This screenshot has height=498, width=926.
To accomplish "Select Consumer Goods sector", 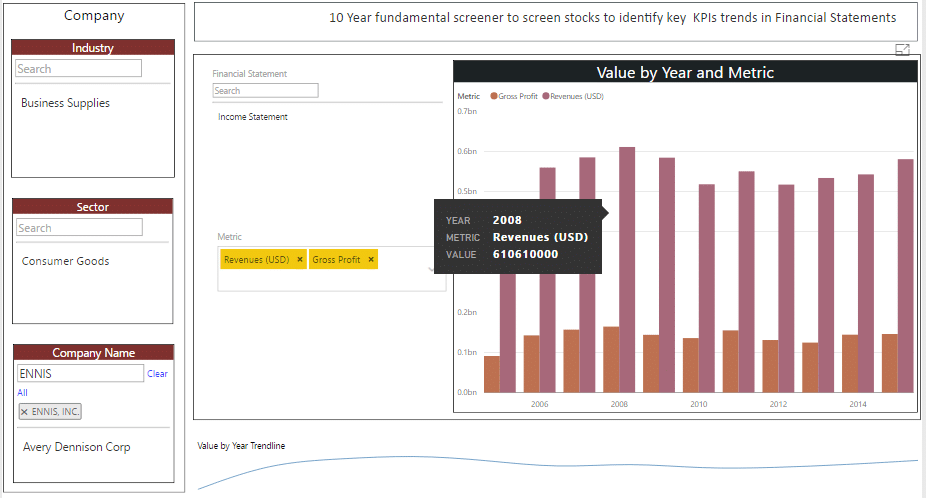I will pos(66,261).
